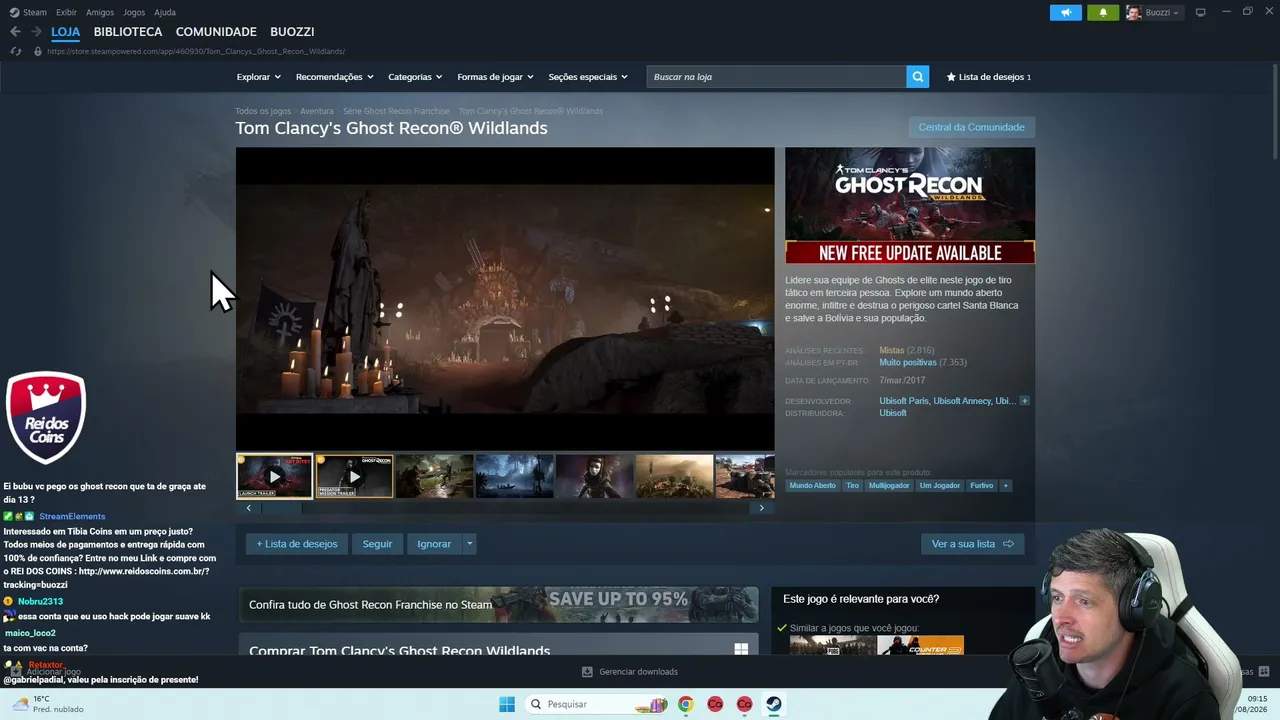This screenshot has width=1280, height=720.
Task: Select the LOJA tab
Action: (x=65, y=32)
